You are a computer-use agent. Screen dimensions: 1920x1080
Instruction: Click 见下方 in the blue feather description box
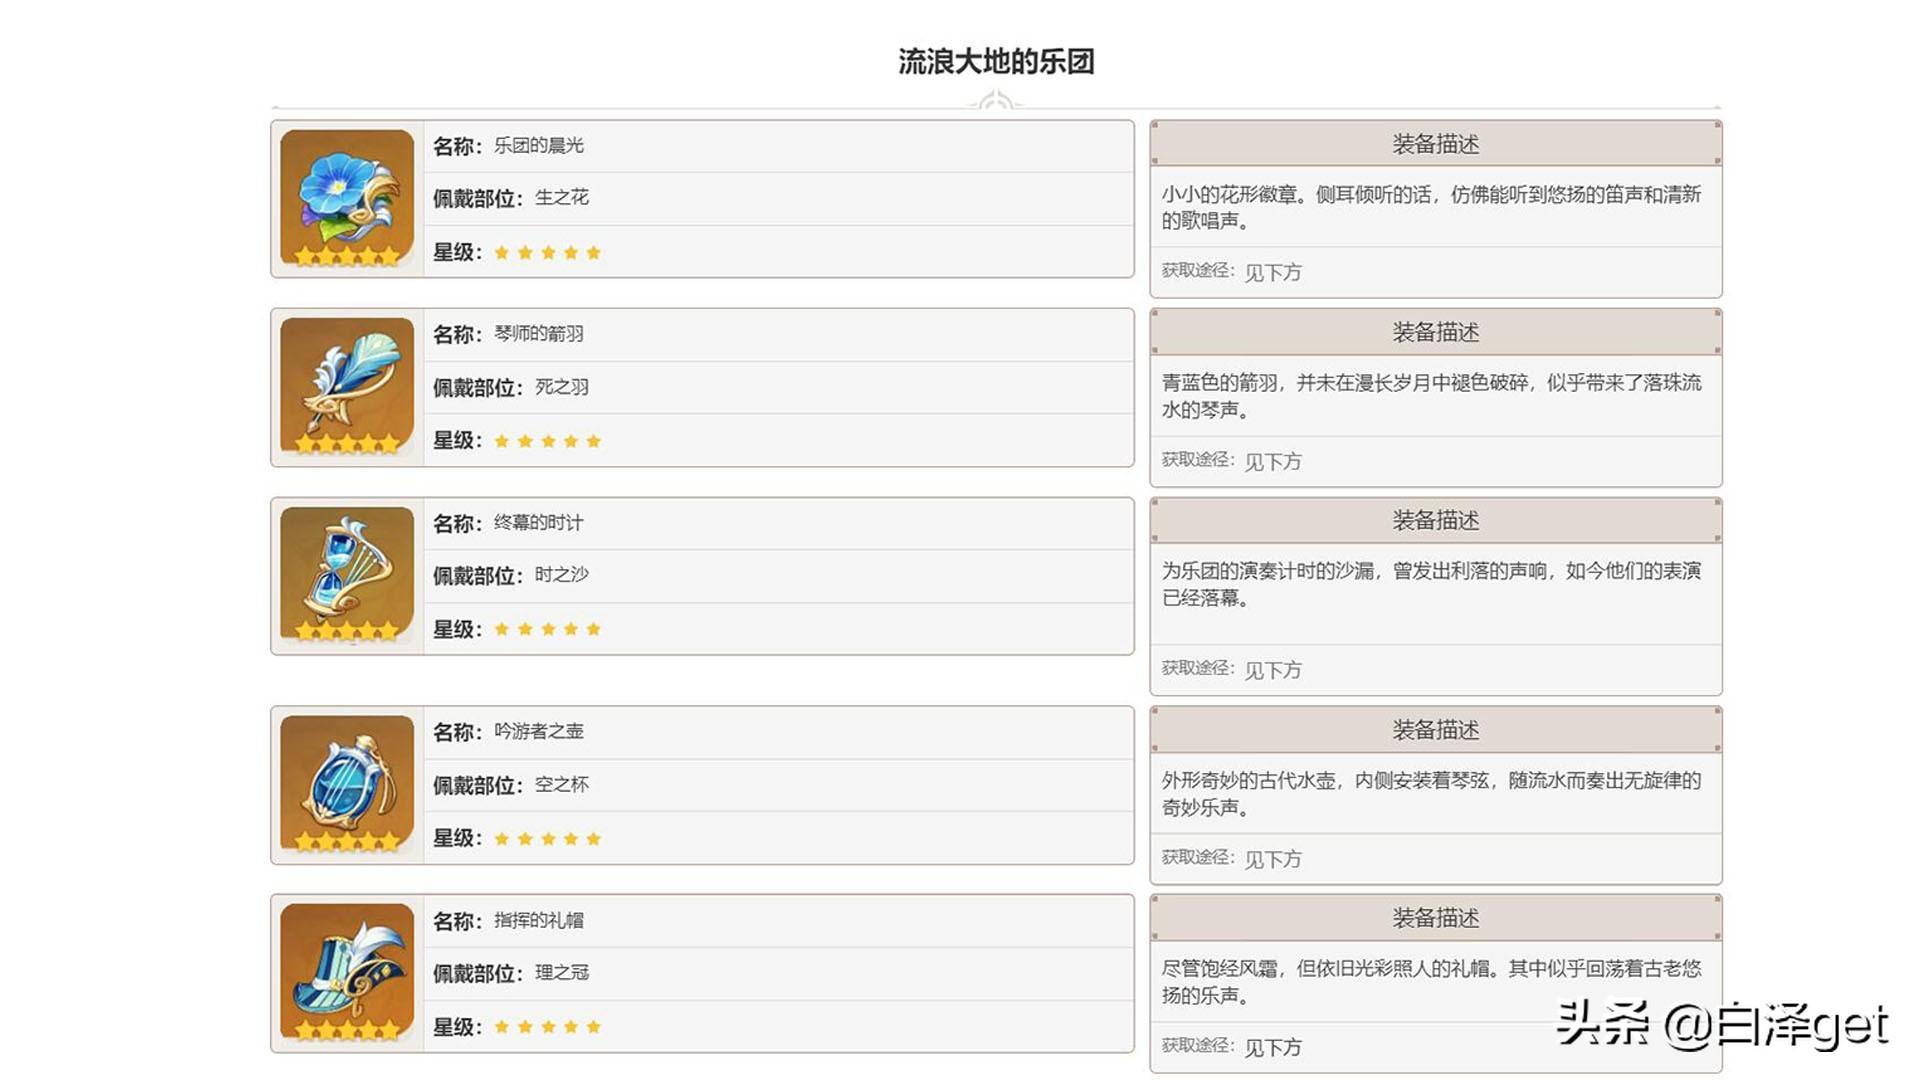pos(1273,462)
